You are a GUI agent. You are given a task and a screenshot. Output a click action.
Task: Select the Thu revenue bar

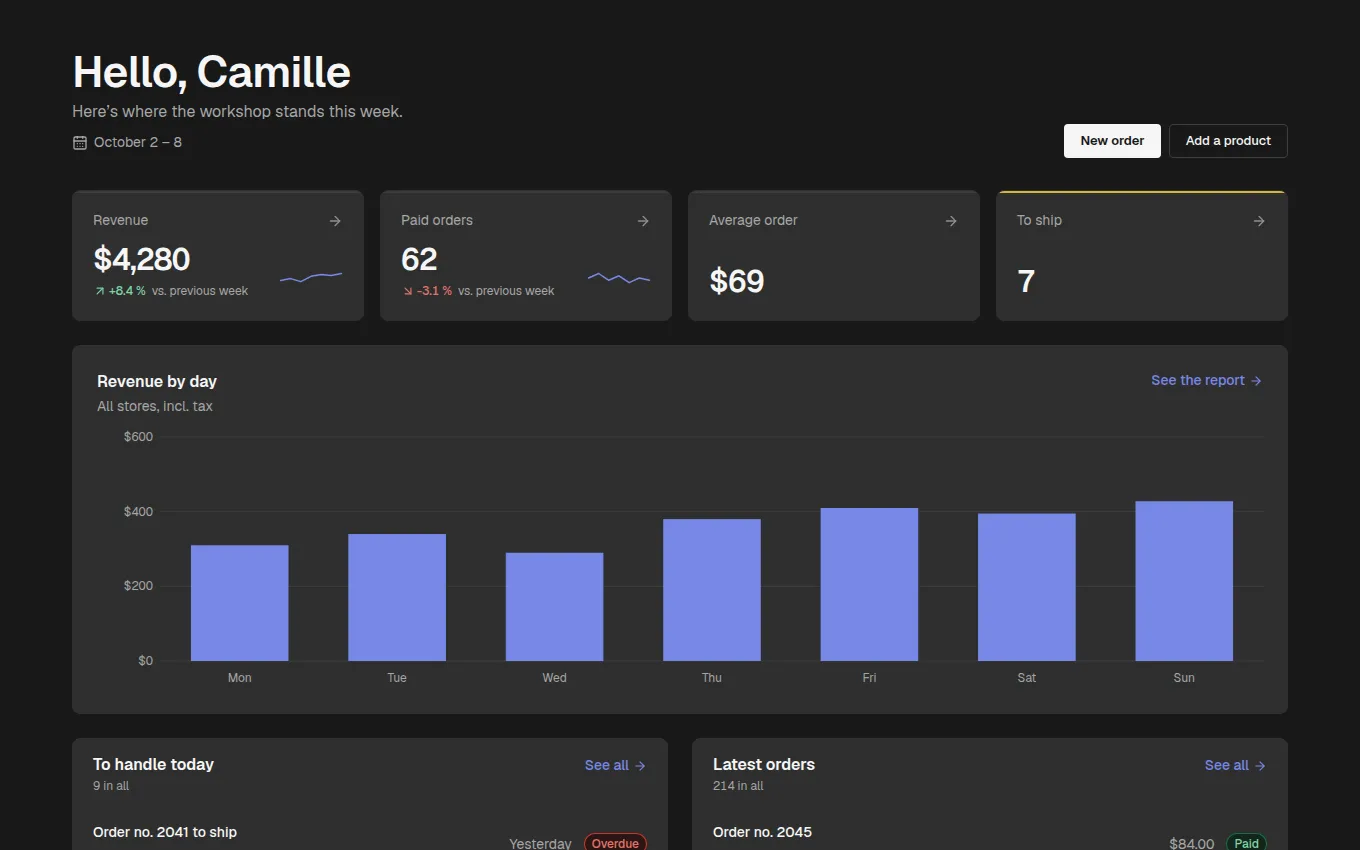tap(712, 590)
